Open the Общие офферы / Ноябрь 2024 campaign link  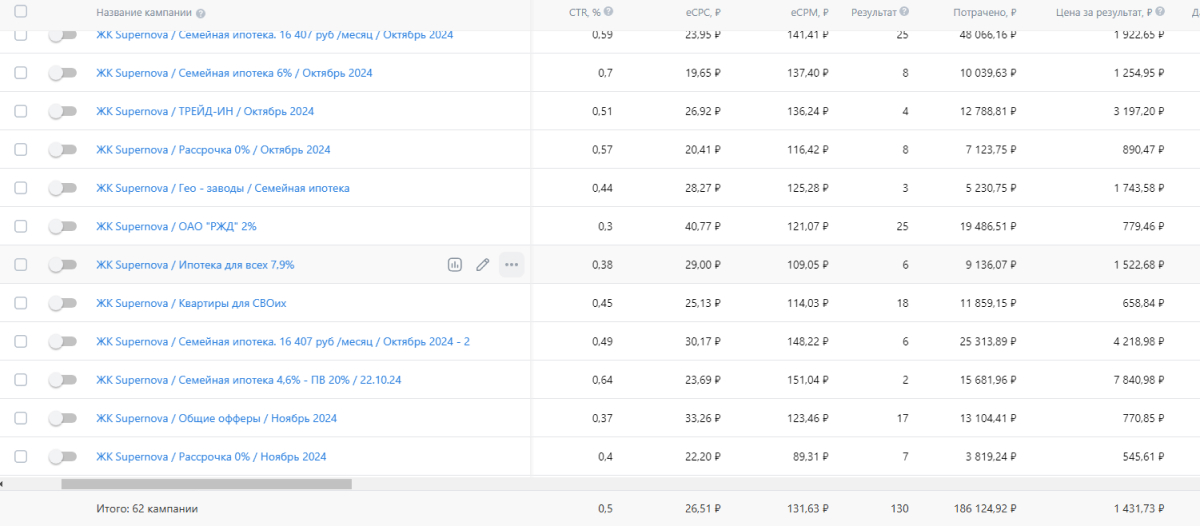click(x=216, y=418)
